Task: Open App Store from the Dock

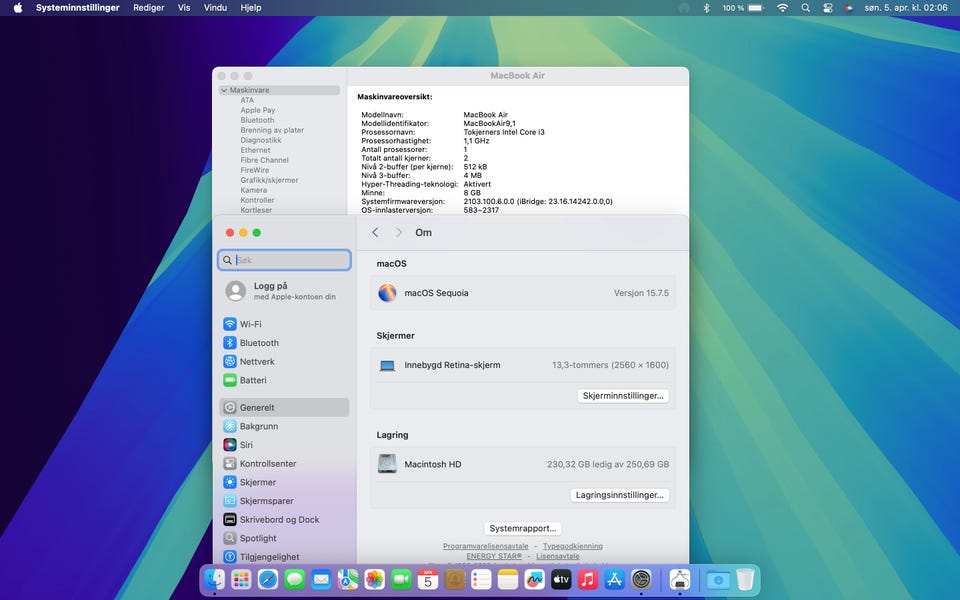Action: 614,579
